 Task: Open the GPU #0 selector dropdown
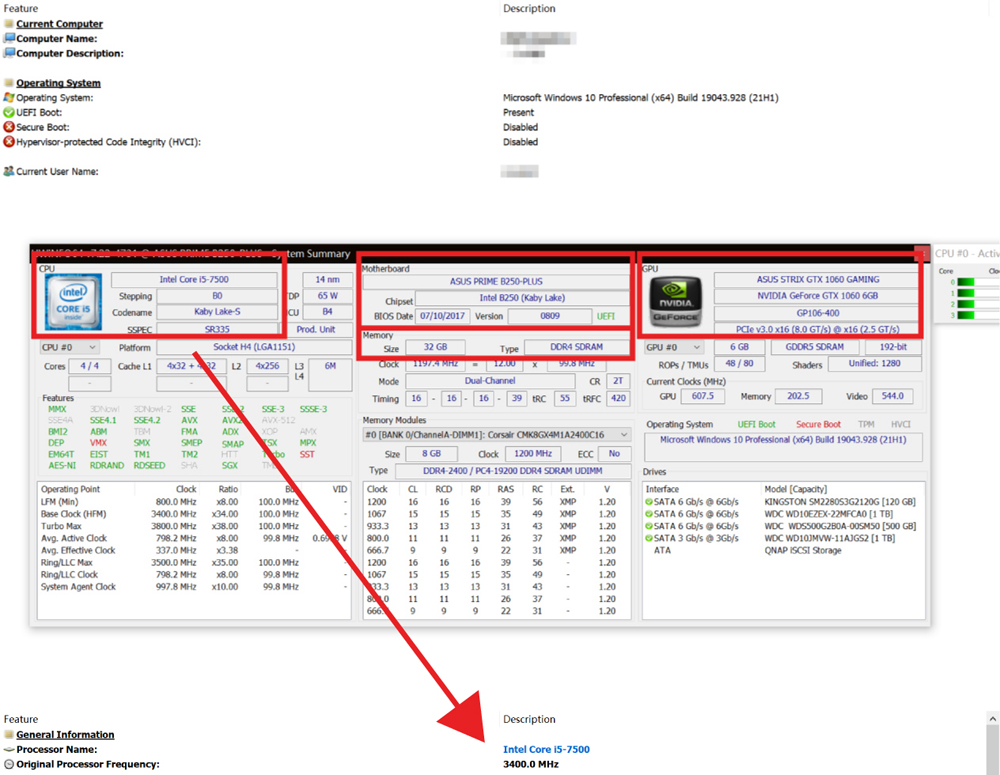click(x=673, y=348)
